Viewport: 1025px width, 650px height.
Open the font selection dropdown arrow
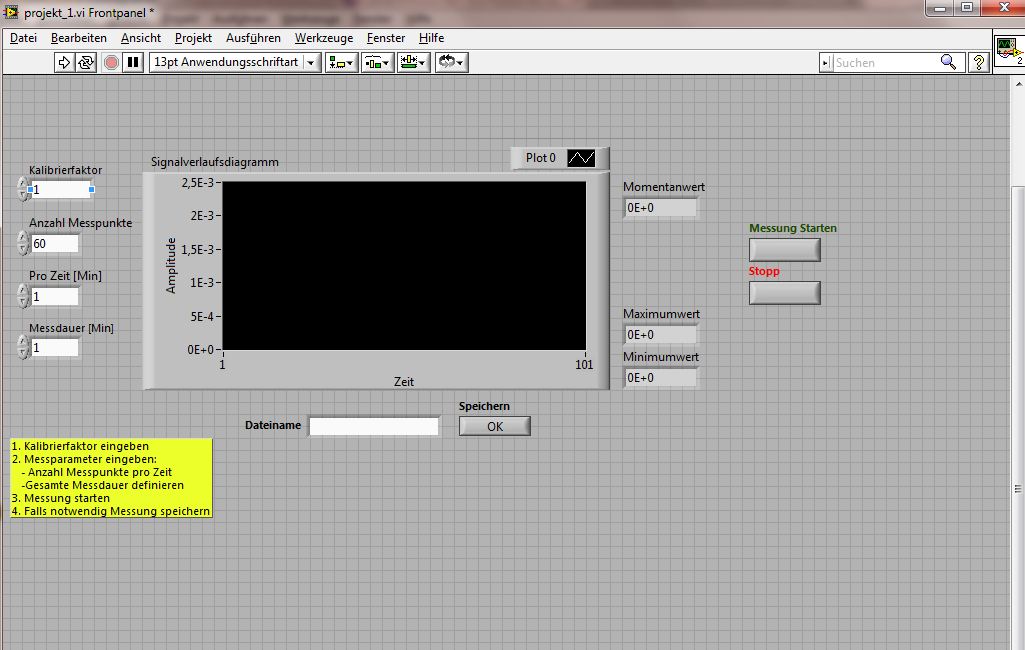pyautogui.click(x=311, y=62)
